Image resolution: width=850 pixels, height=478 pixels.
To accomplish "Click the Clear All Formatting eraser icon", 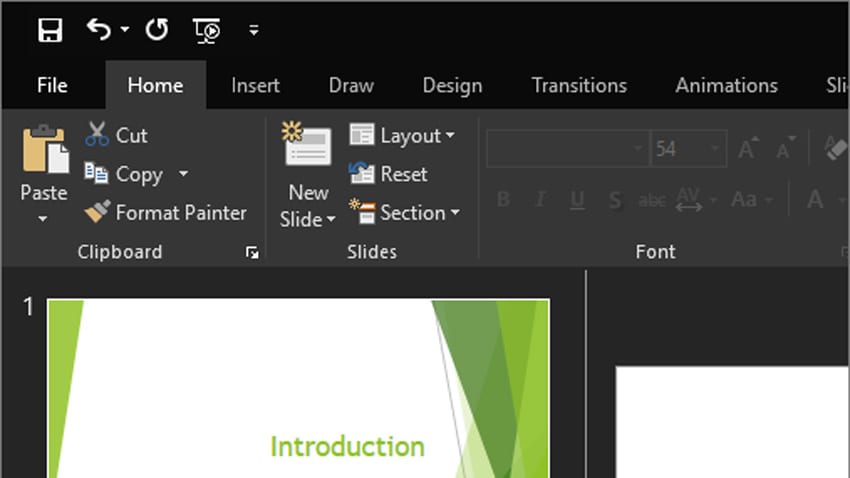I will [835, 148].
